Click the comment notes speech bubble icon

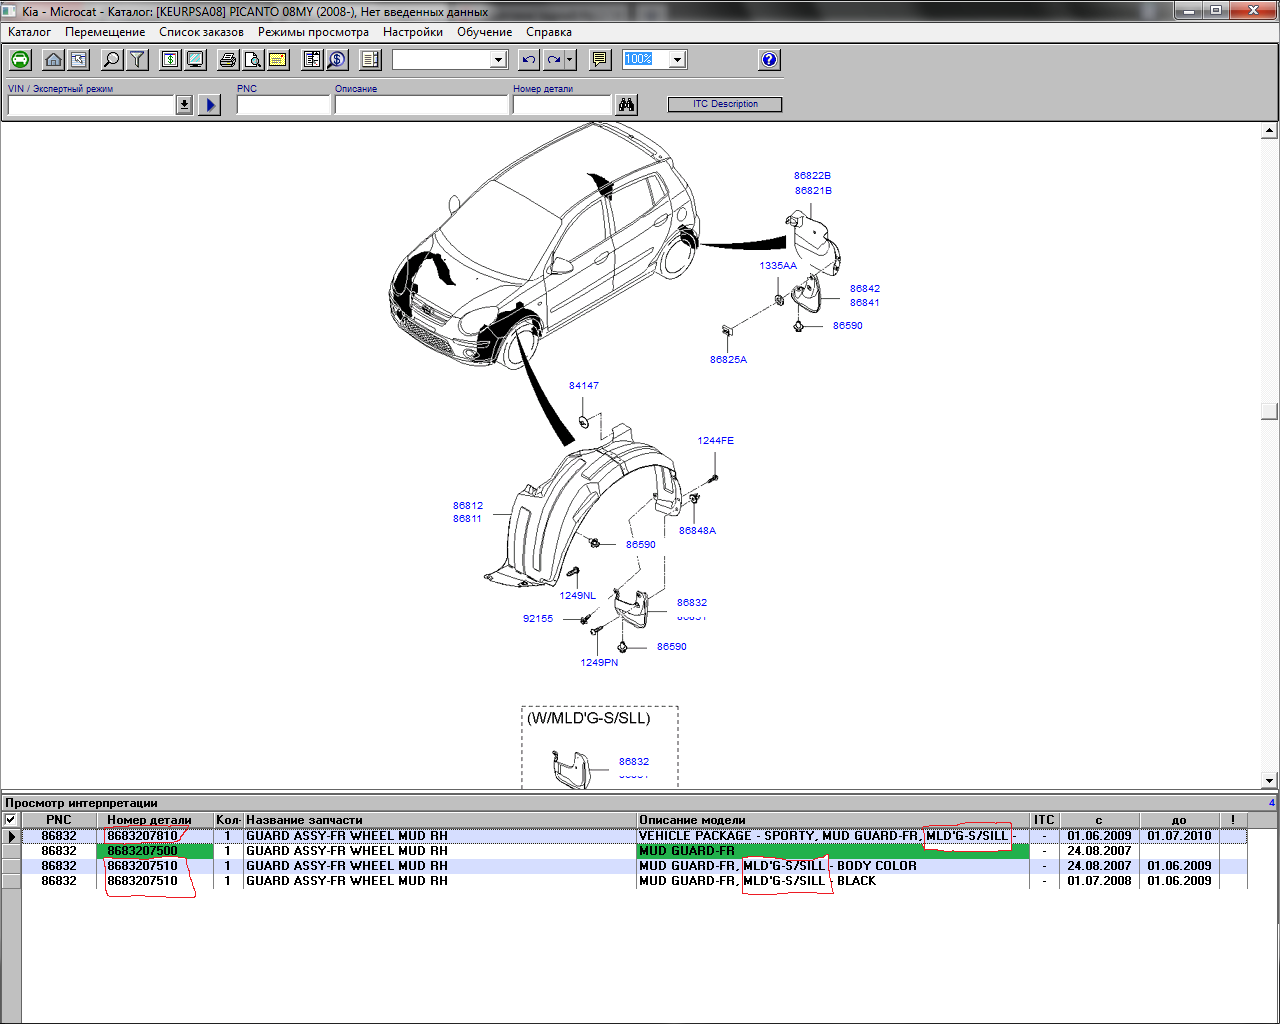point(600,60)
